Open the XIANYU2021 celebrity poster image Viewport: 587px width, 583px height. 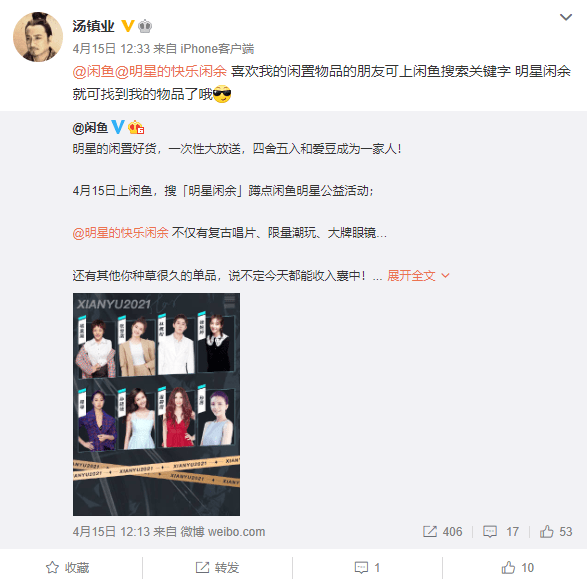(x=156, y=404)
